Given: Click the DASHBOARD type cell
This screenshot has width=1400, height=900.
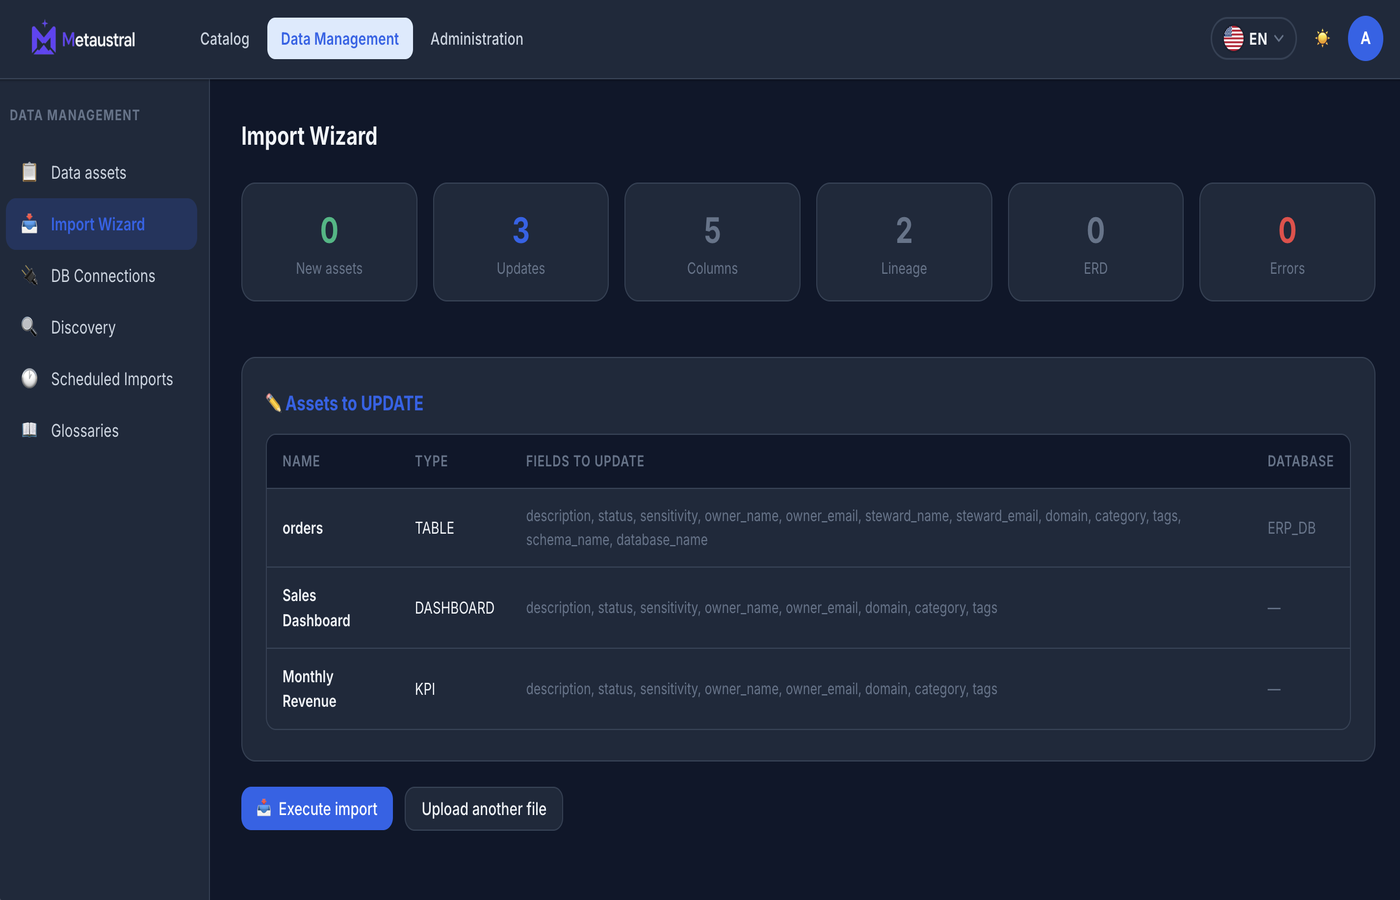Looking at the screenshot, I should click(454, 608).
